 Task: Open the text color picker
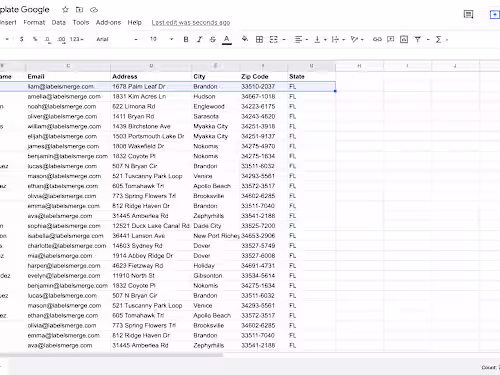227,40
